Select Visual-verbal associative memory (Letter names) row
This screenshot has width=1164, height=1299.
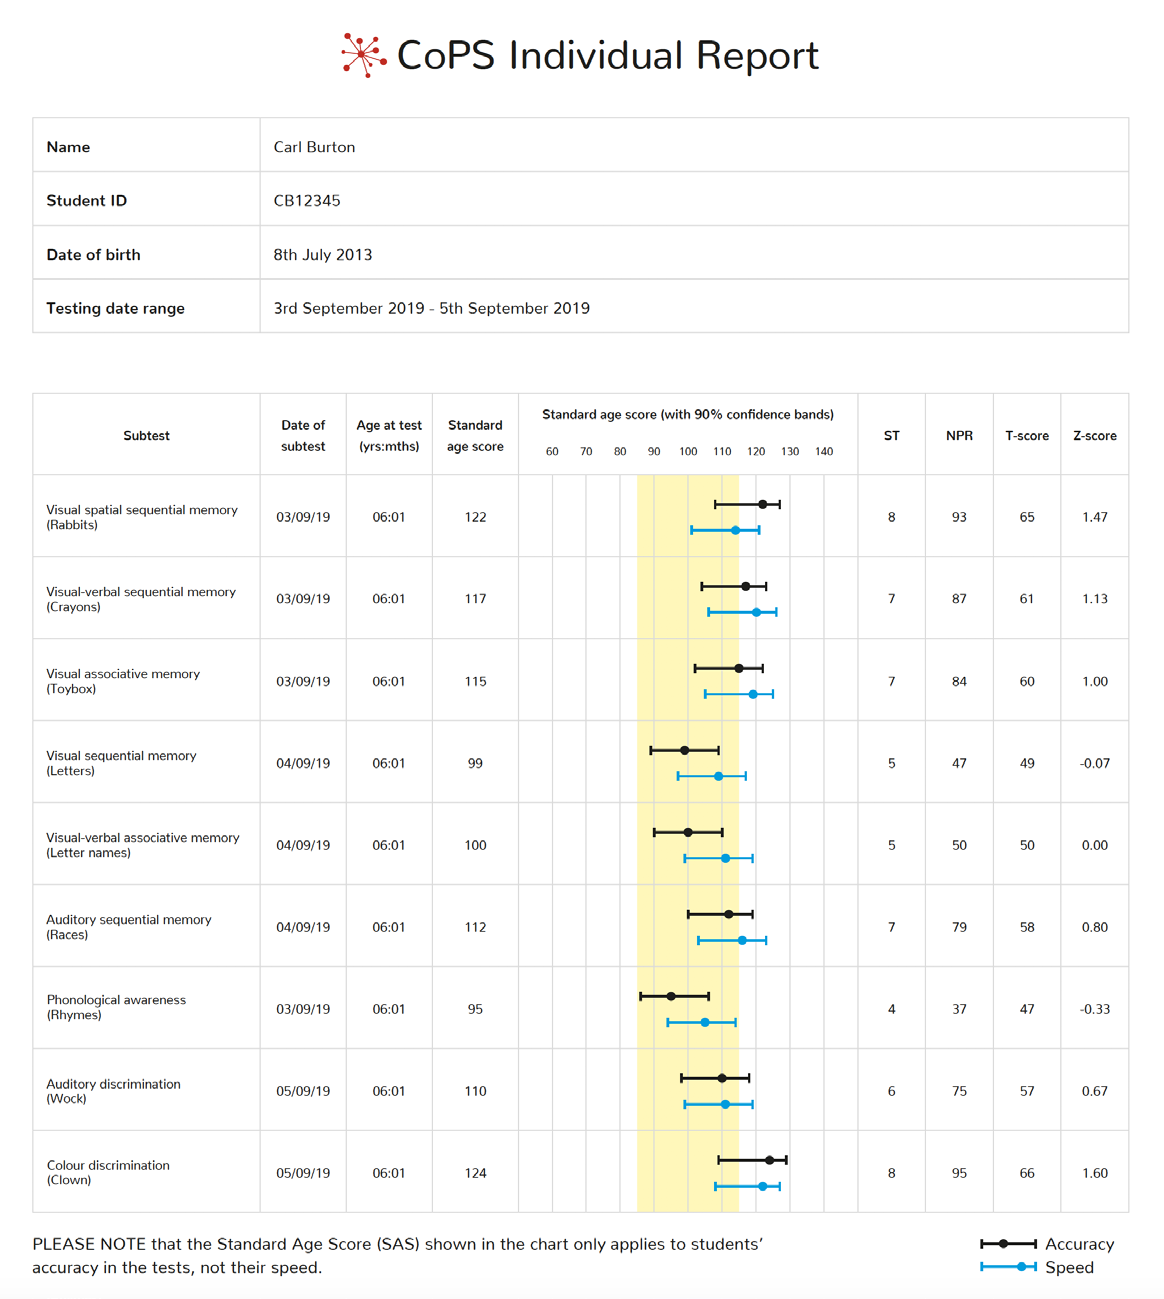coord(581,844)
